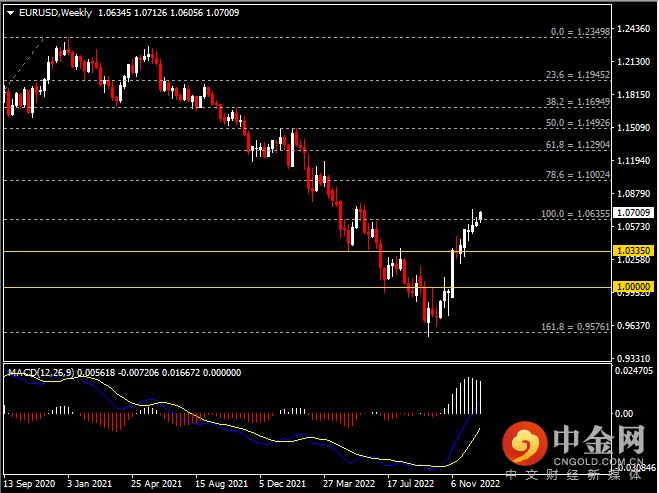Select the 1.00000 parity level price tag
Viewport: 659px width, 493px height.
[634, 286]
